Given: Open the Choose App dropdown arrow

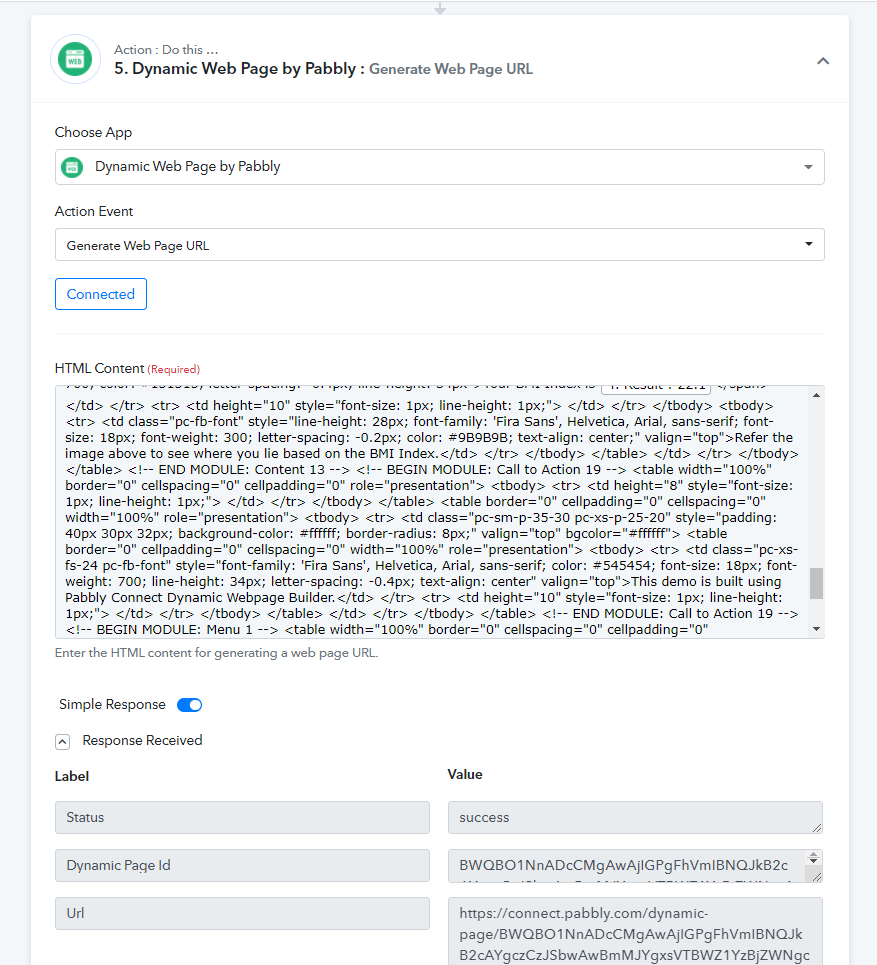Looking at the screenshot, I should [808, 167].
